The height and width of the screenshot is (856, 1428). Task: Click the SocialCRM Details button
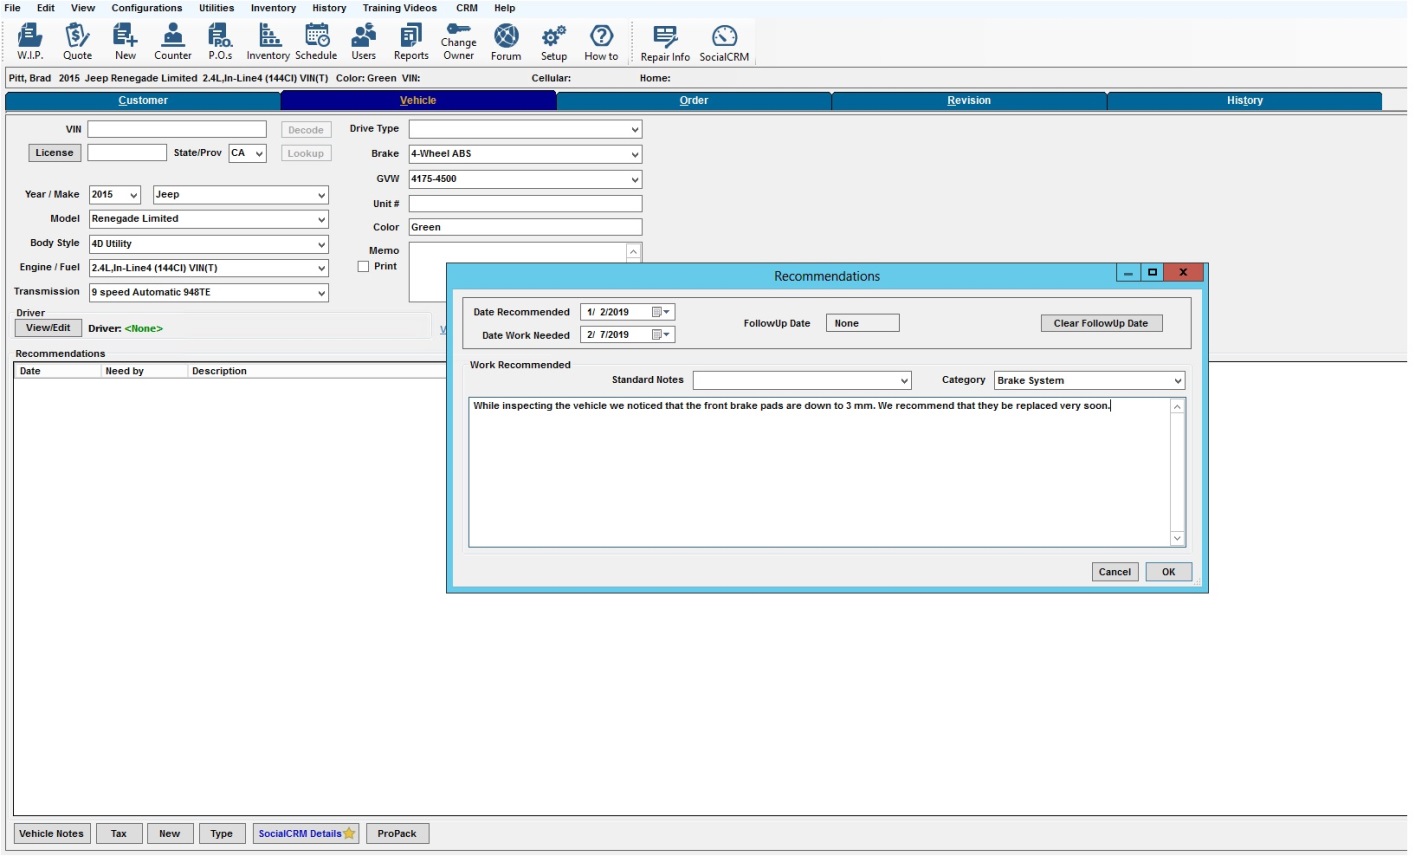[305, 834]
